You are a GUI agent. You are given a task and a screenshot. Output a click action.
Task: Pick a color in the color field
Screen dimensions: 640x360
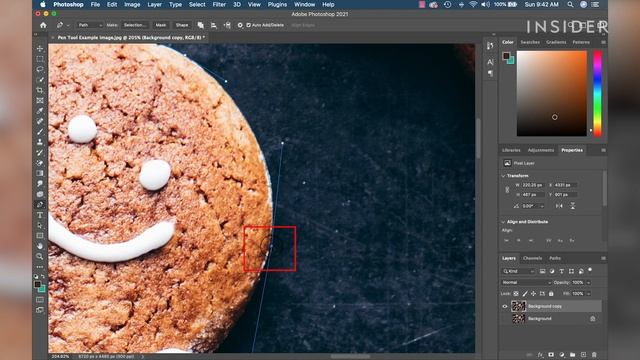[551, 93]
